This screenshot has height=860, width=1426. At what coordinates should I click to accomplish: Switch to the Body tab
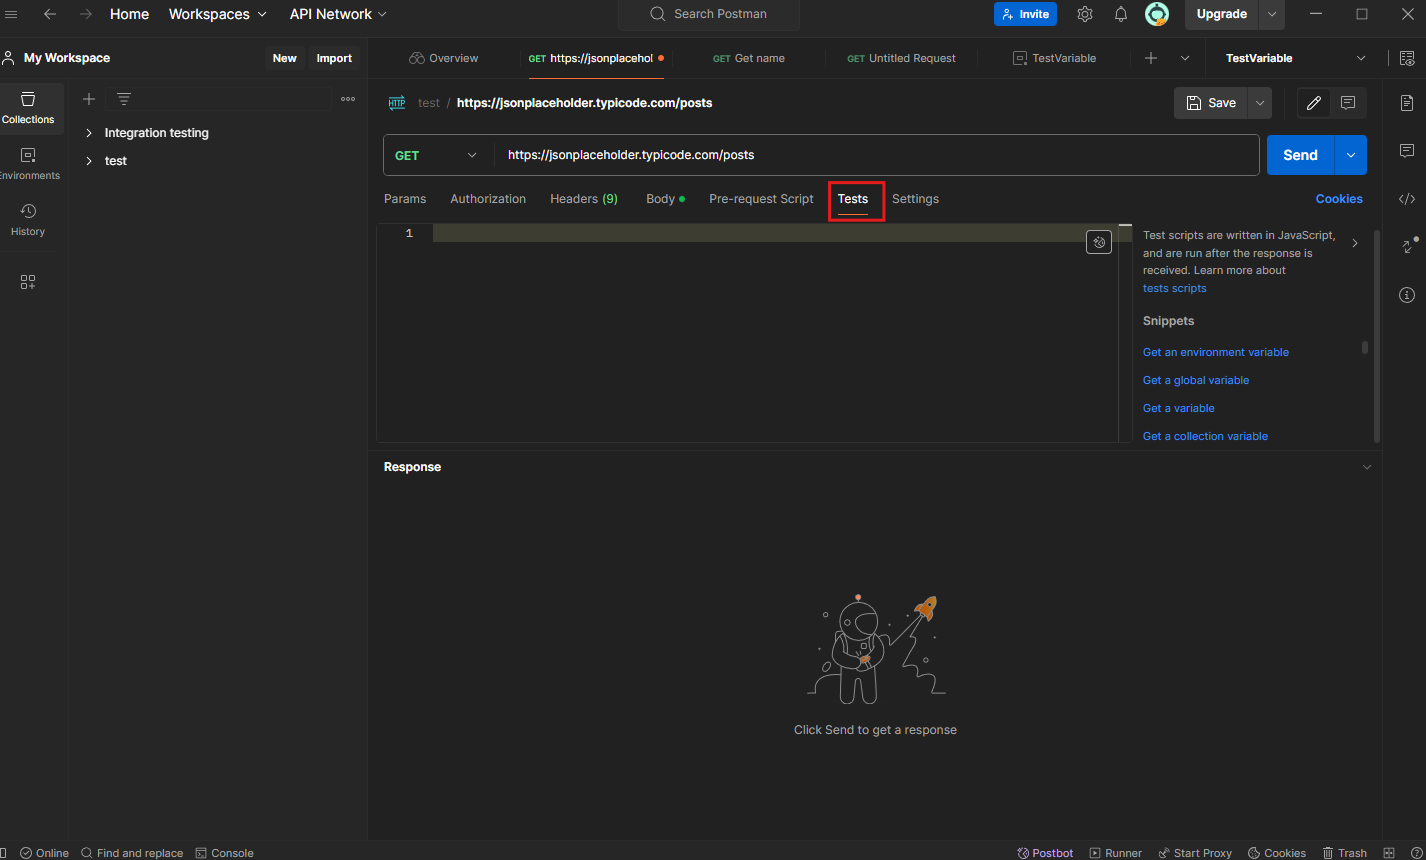point(665,199)
